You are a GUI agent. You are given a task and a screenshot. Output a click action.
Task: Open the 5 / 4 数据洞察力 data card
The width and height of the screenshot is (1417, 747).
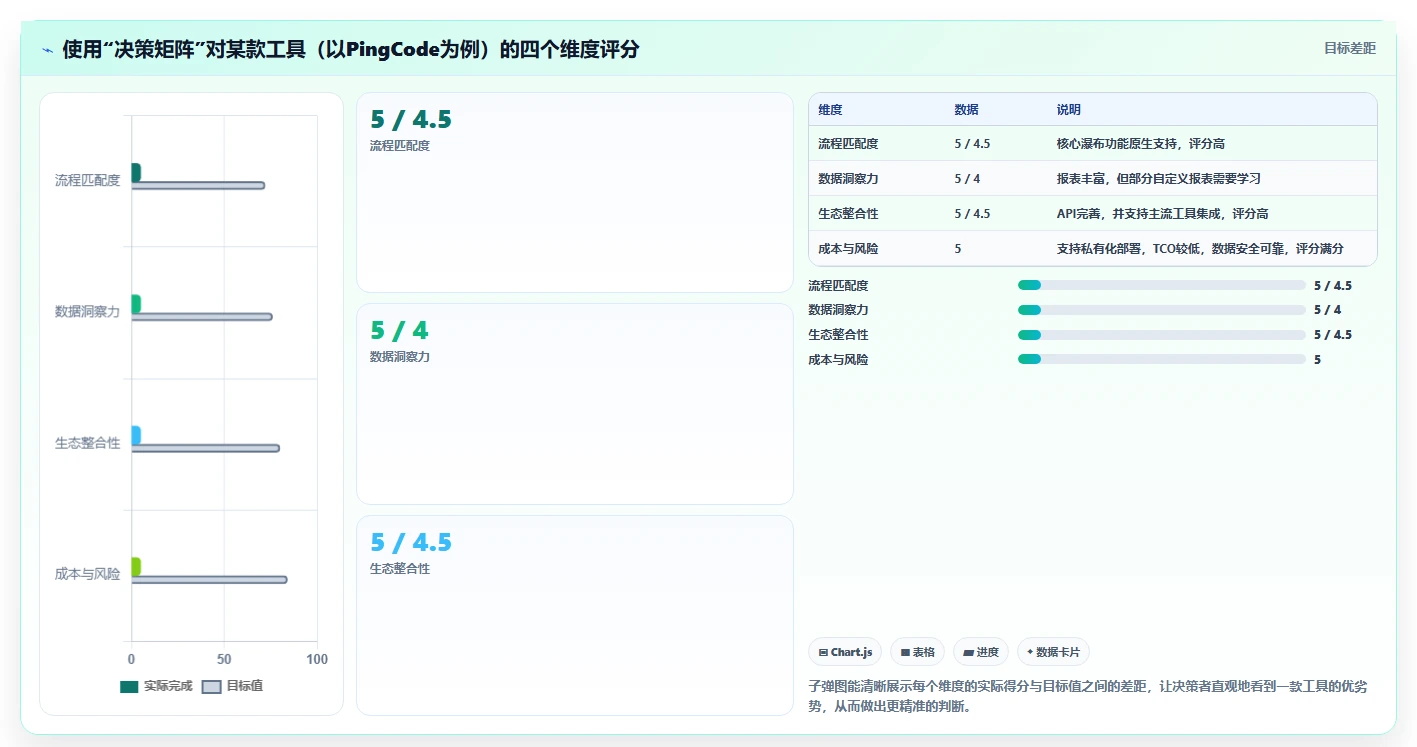click(x=575, y=404)
